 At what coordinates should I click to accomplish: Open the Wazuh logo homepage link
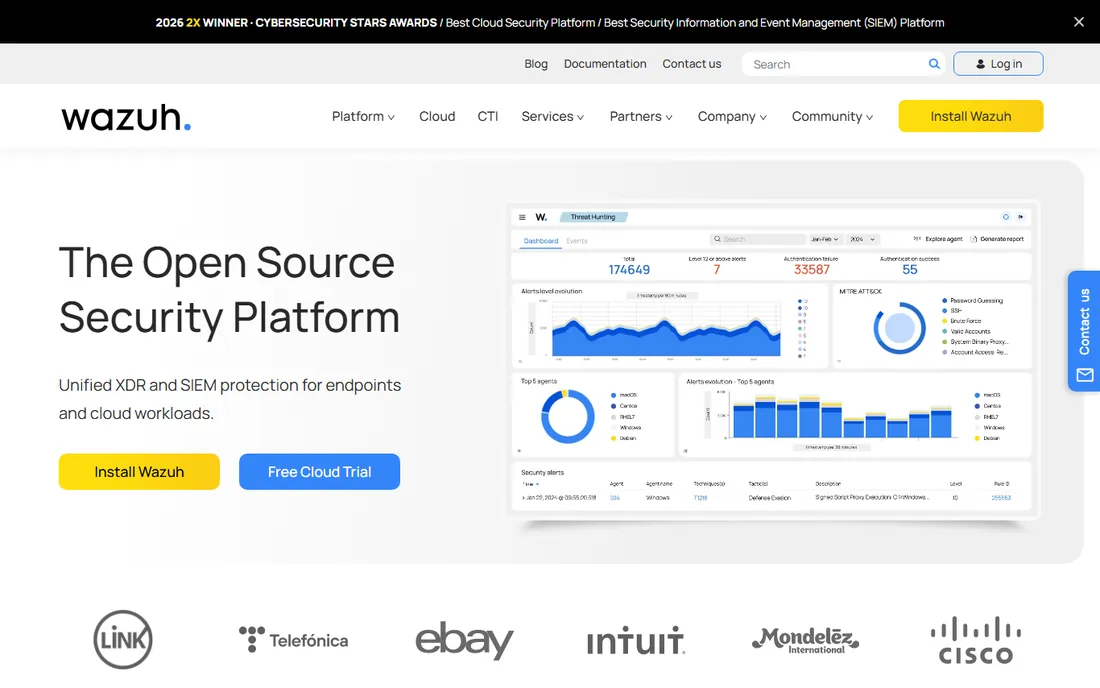coord(126,117)
